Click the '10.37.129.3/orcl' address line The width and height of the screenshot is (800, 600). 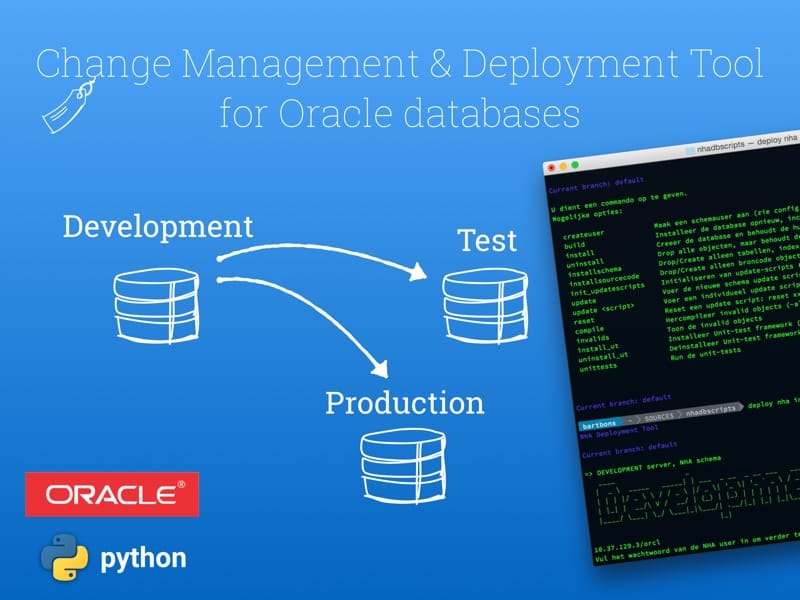pos(627,545)
